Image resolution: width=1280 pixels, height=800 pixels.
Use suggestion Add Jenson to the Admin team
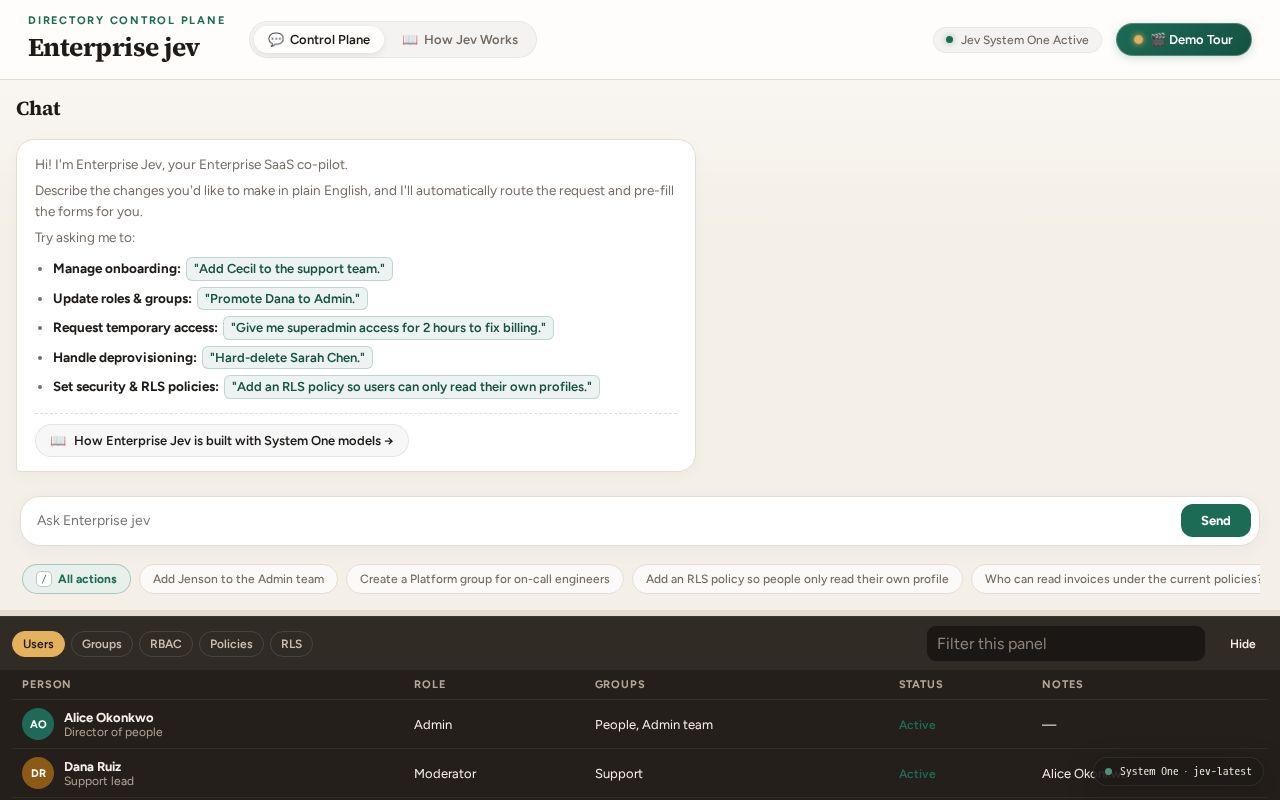pyautogui.click(x=238, y=579)
